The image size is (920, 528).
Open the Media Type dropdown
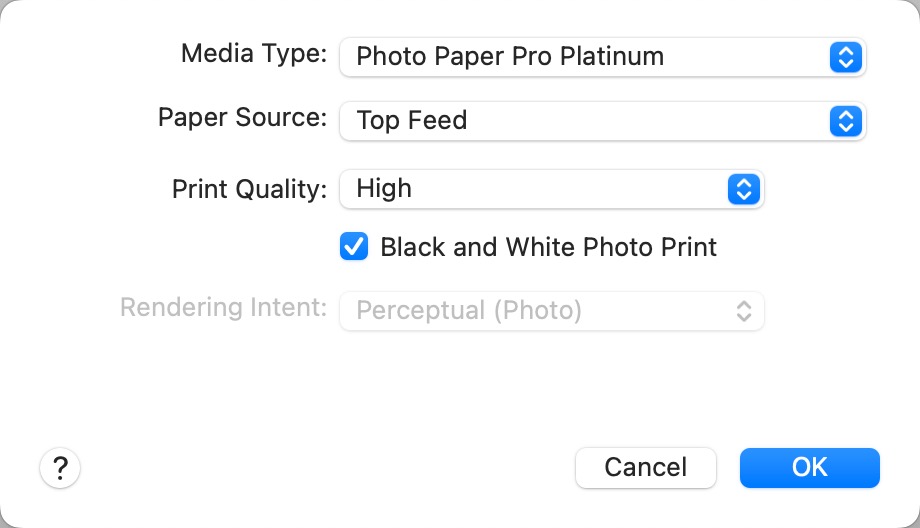point(602,57)
